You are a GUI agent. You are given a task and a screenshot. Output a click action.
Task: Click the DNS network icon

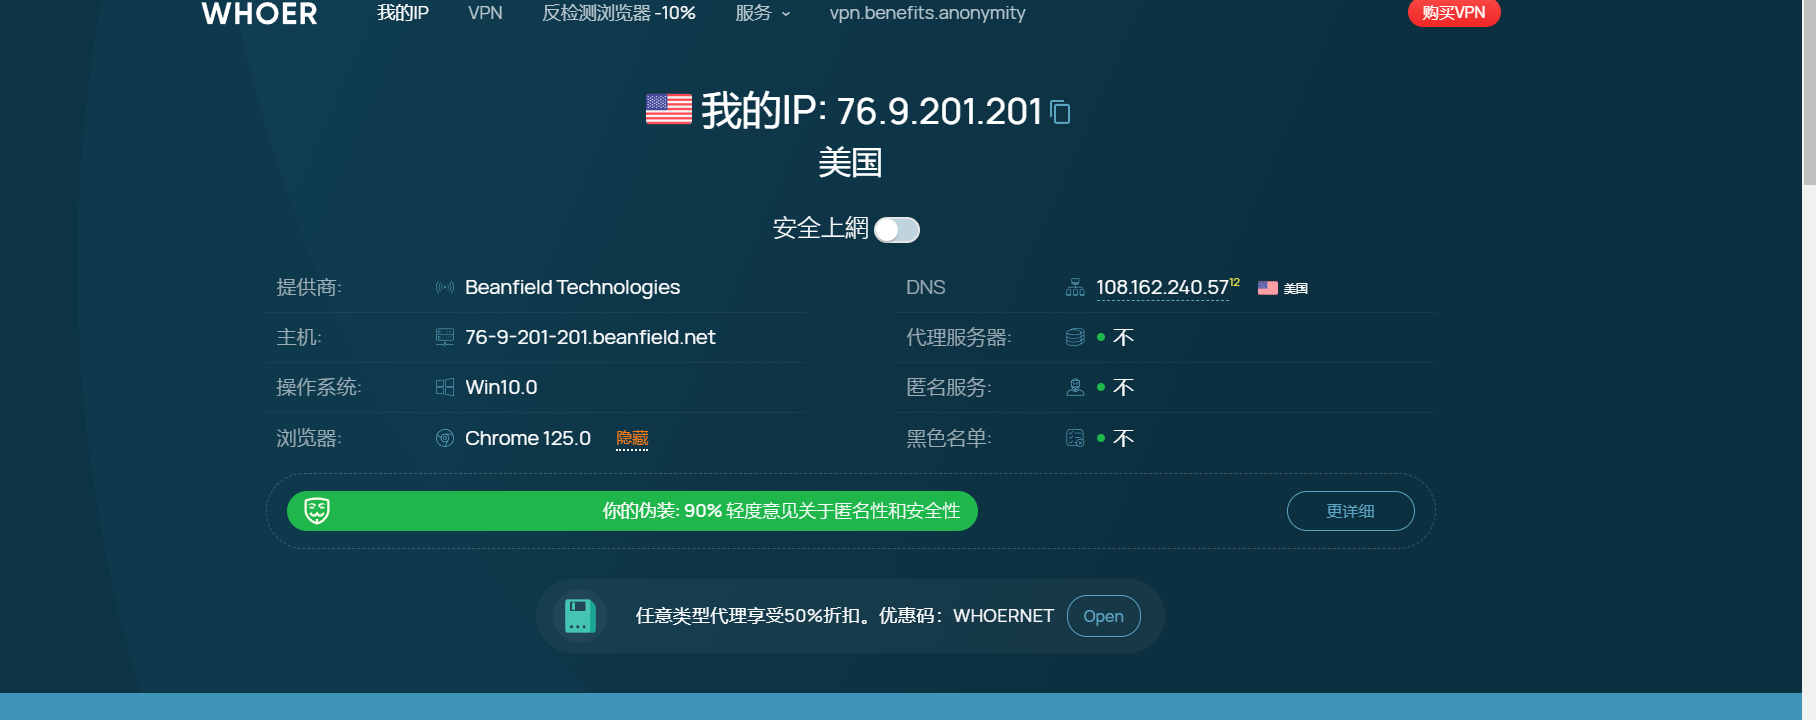click(1075, 288)
